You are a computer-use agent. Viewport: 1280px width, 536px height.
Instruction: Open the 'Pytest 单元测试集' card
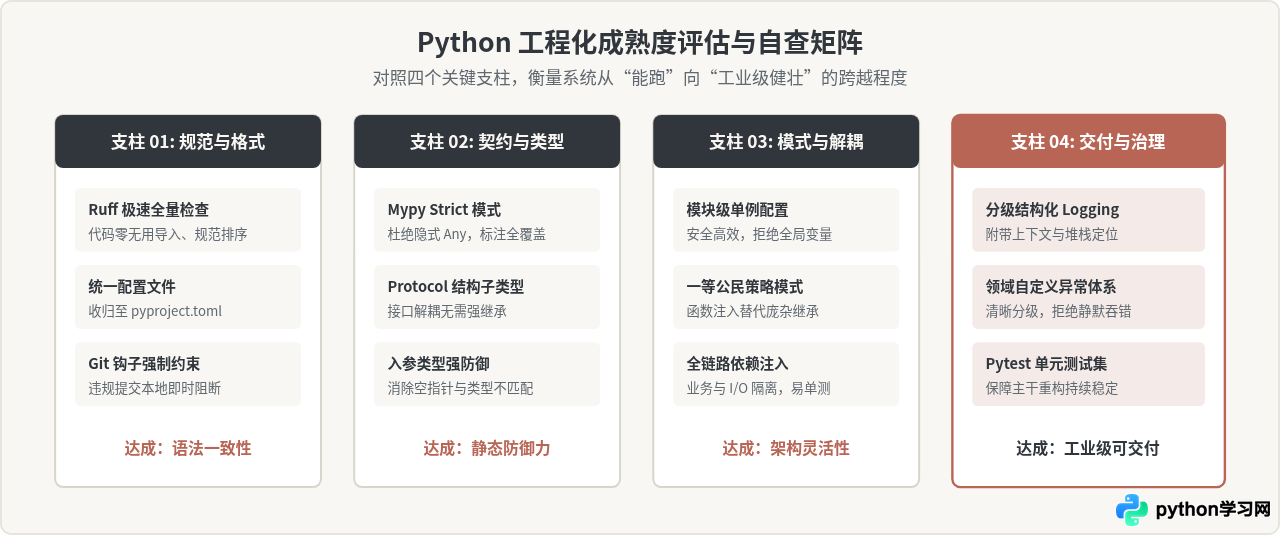tap(1088, 374)
